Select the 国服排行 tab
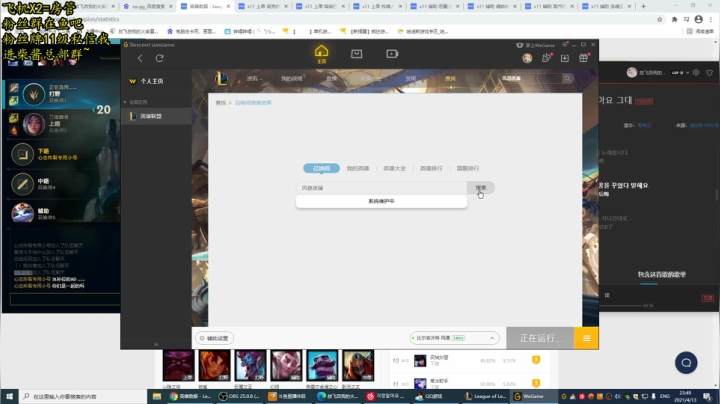720x404 pixels. (x=468, y=168)
